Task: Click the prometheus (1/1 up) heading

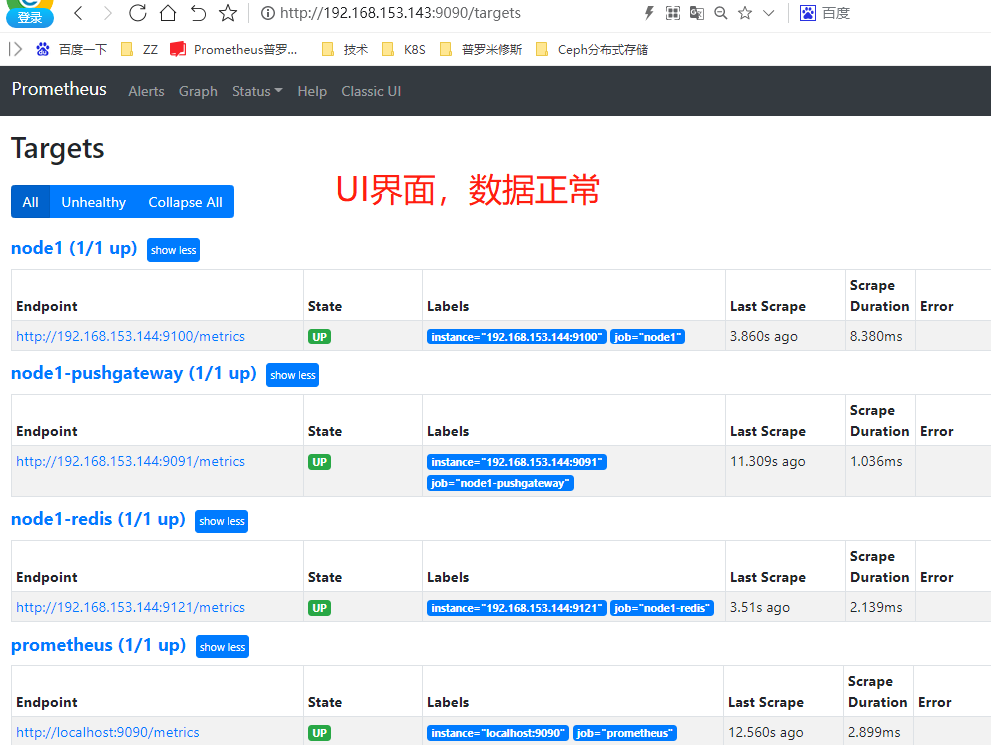Action: pyautogui.click(x=99, y=645)
